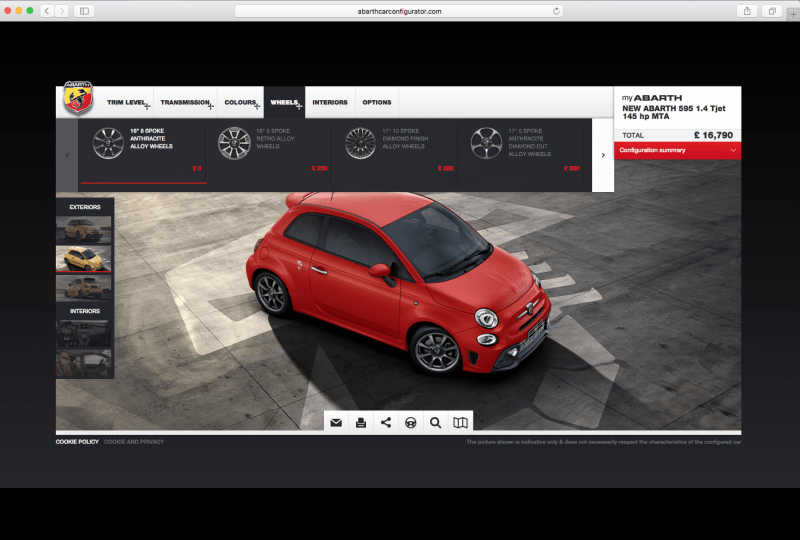
Task: Switch to the Colours tab
Action: (x=240, y=103)
